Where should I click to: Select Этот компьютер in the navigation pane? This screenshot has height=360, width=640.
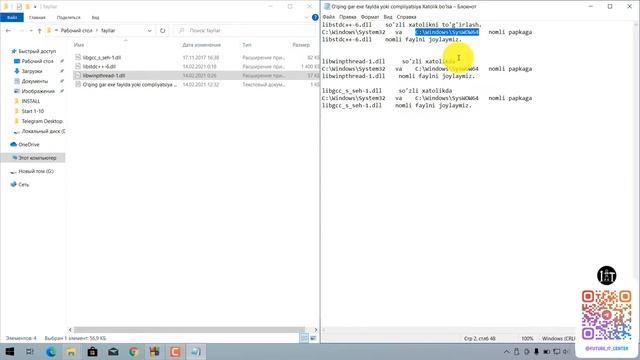click(x=37, y=158)
